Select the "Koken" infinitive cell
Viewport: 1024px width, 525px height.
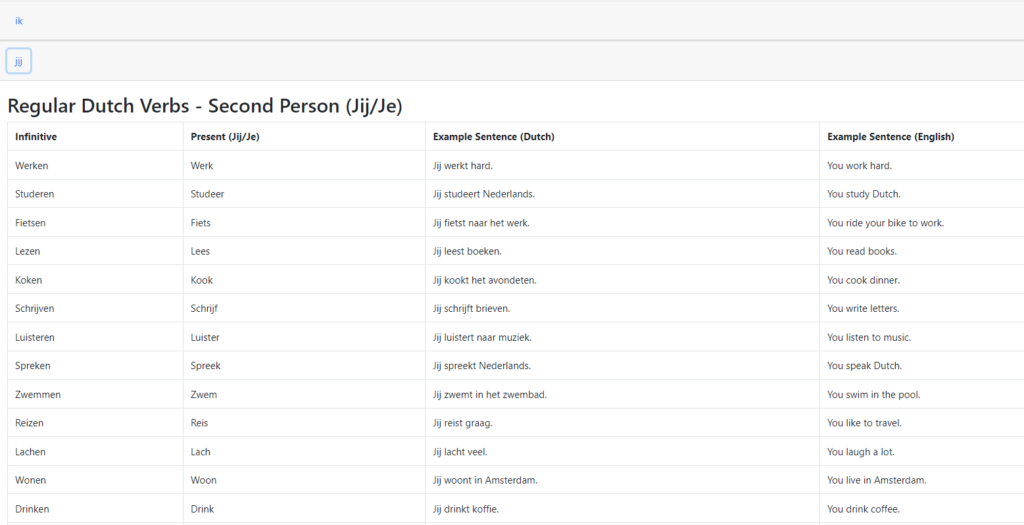pyautogui.click(x=29, y=281)
